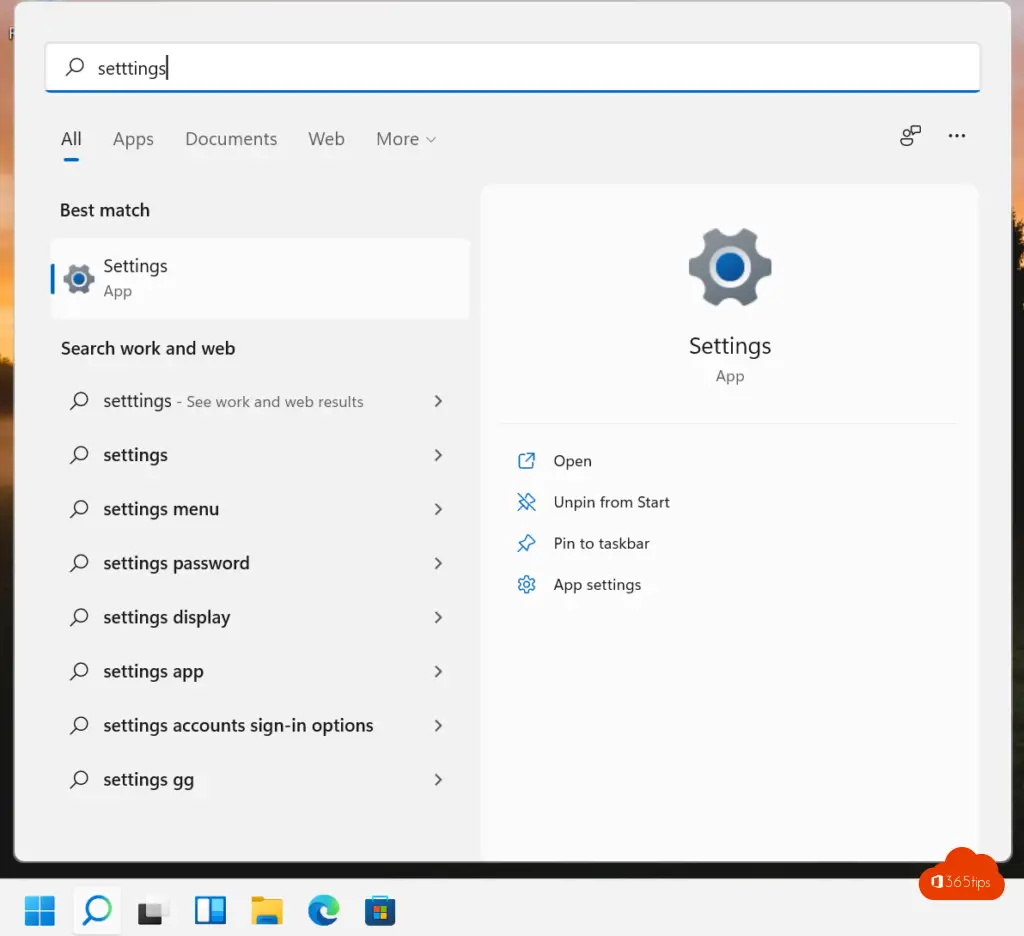Select the Documents filter tab

(231, 139)
